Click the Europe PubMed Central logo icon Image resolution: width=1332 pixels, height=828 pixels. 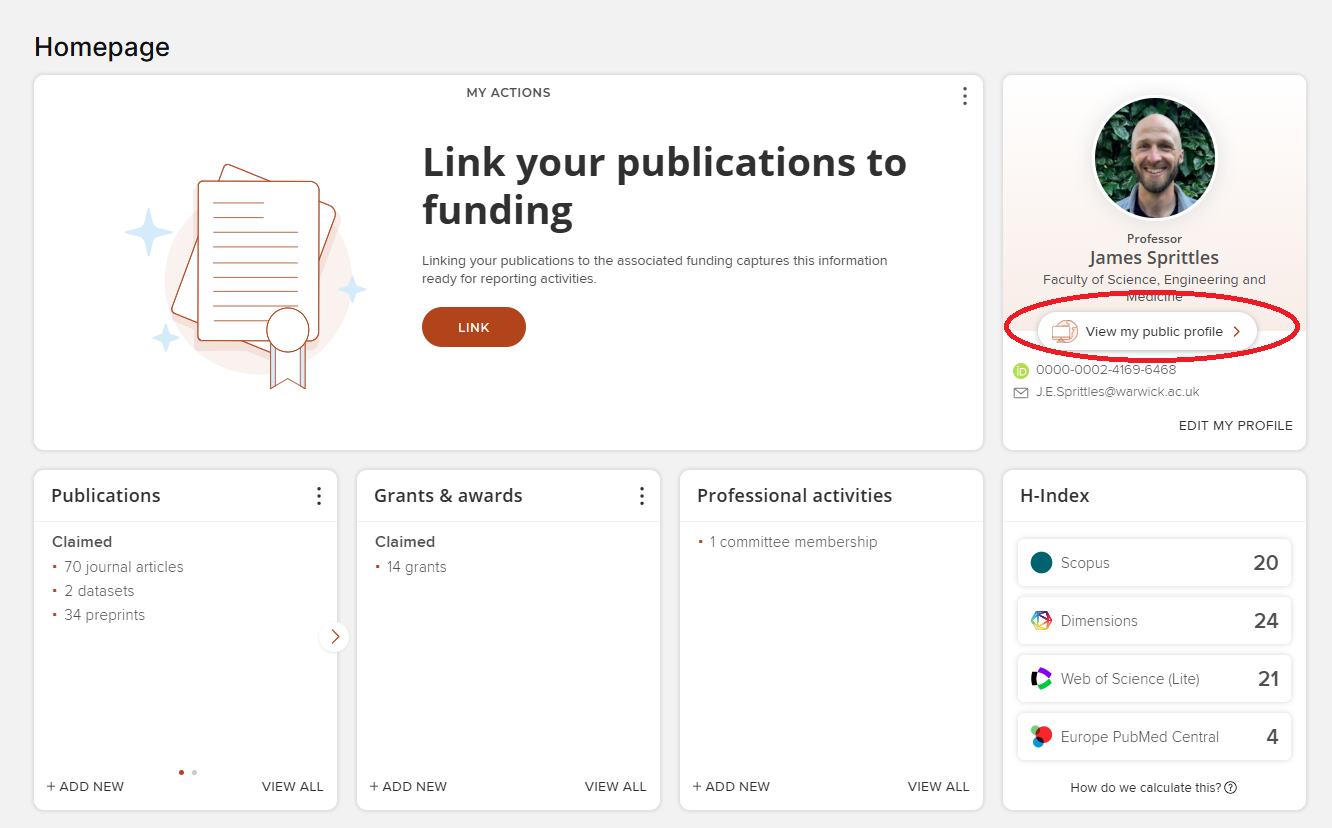(x=1041, y=737)
